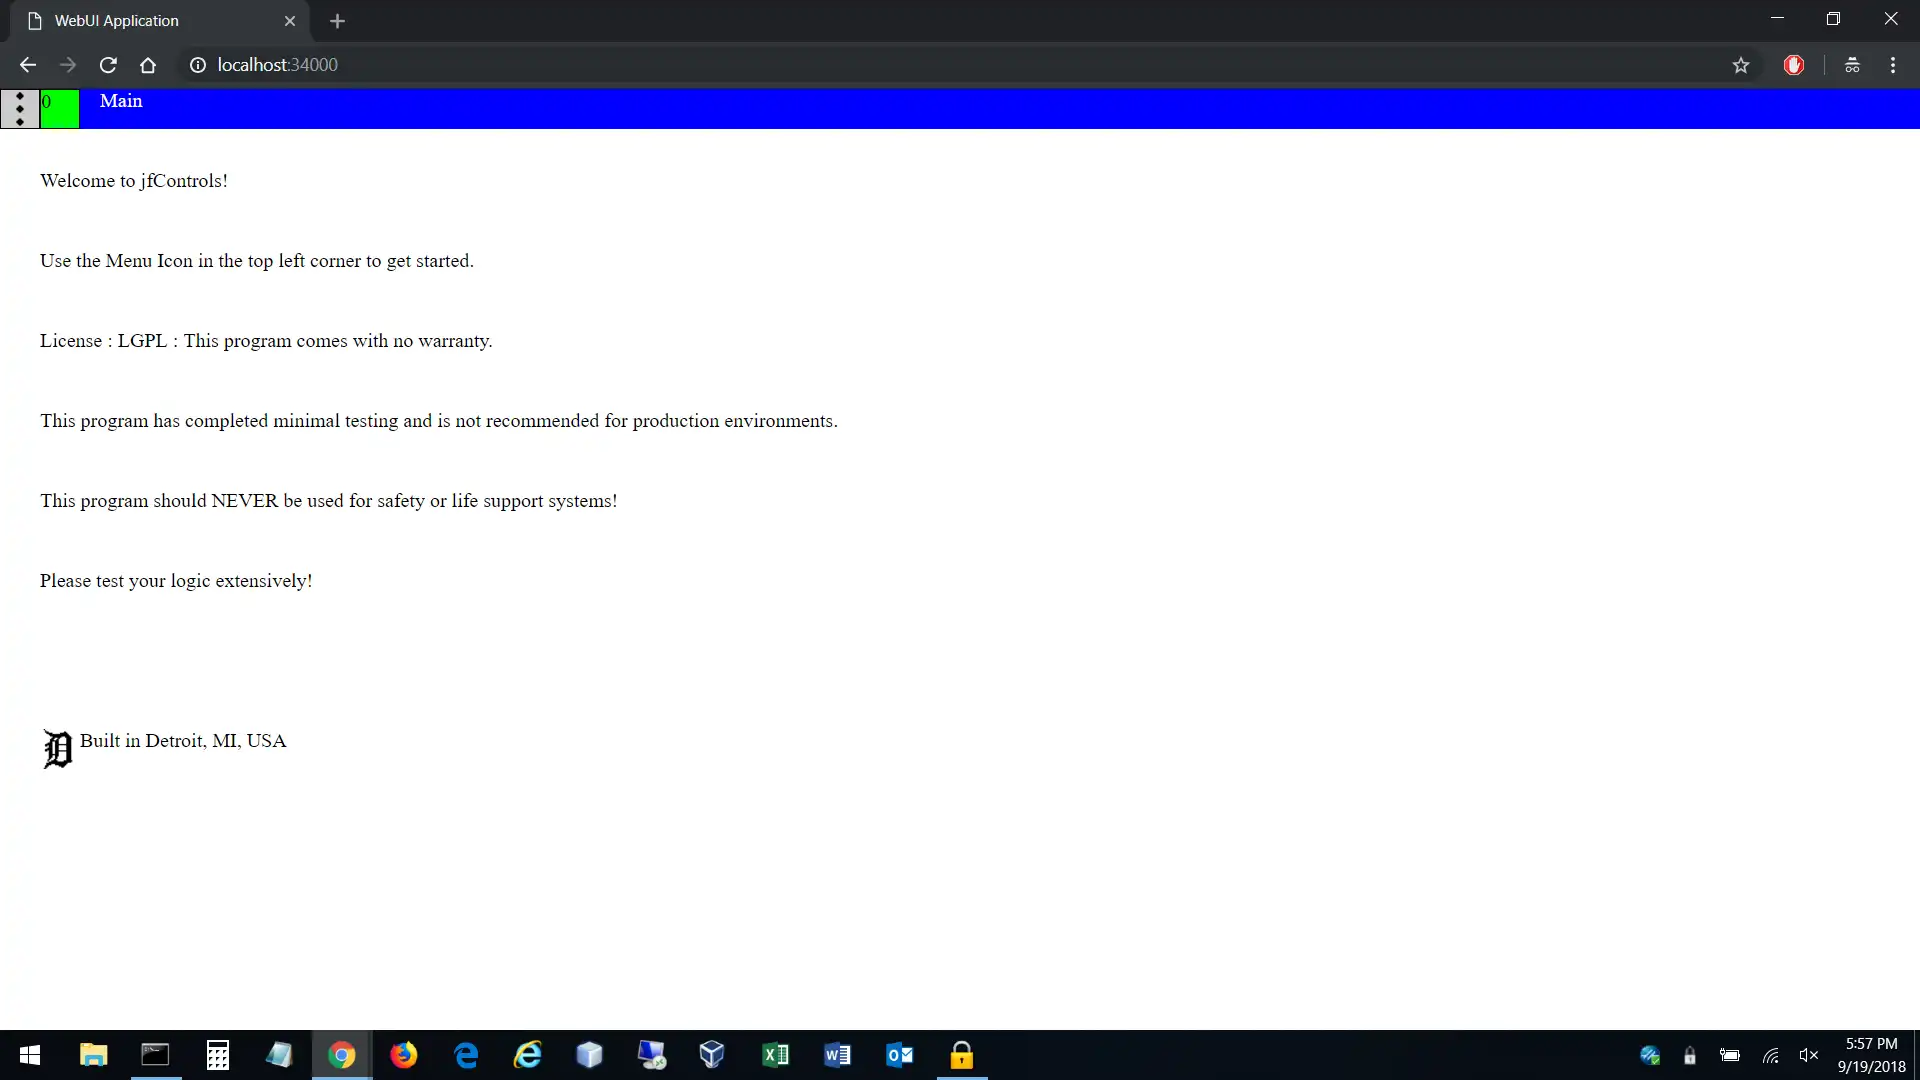Close the WebUI Application tab
This screenshot has width=1920, height=1080.
tap(290, 21)
